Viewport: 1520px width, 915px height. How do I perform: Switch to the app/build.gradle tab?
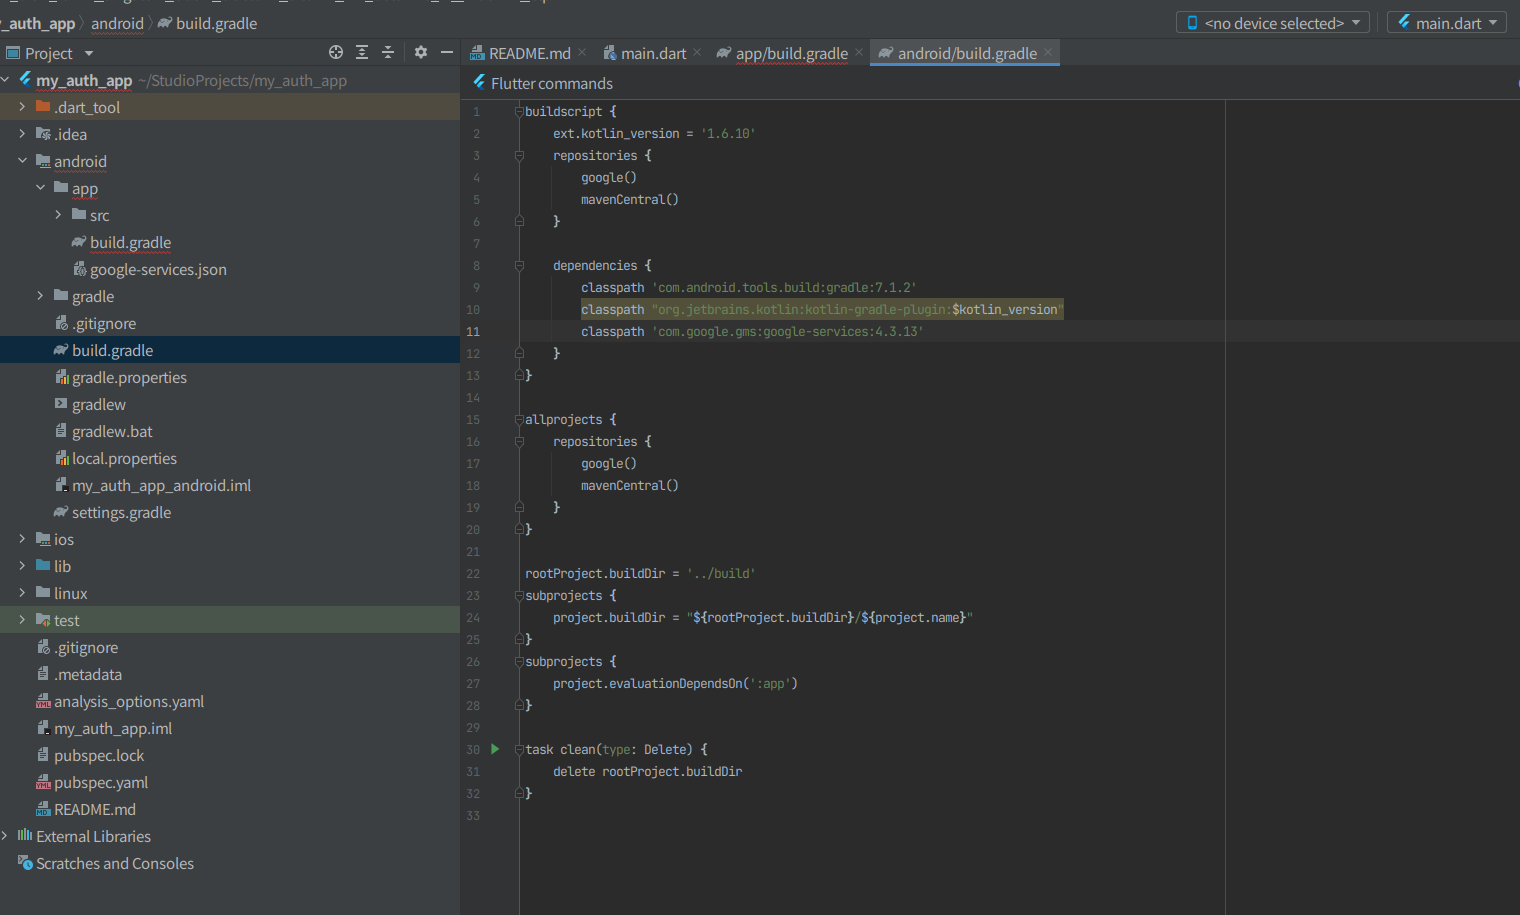[x=790, y=54]
